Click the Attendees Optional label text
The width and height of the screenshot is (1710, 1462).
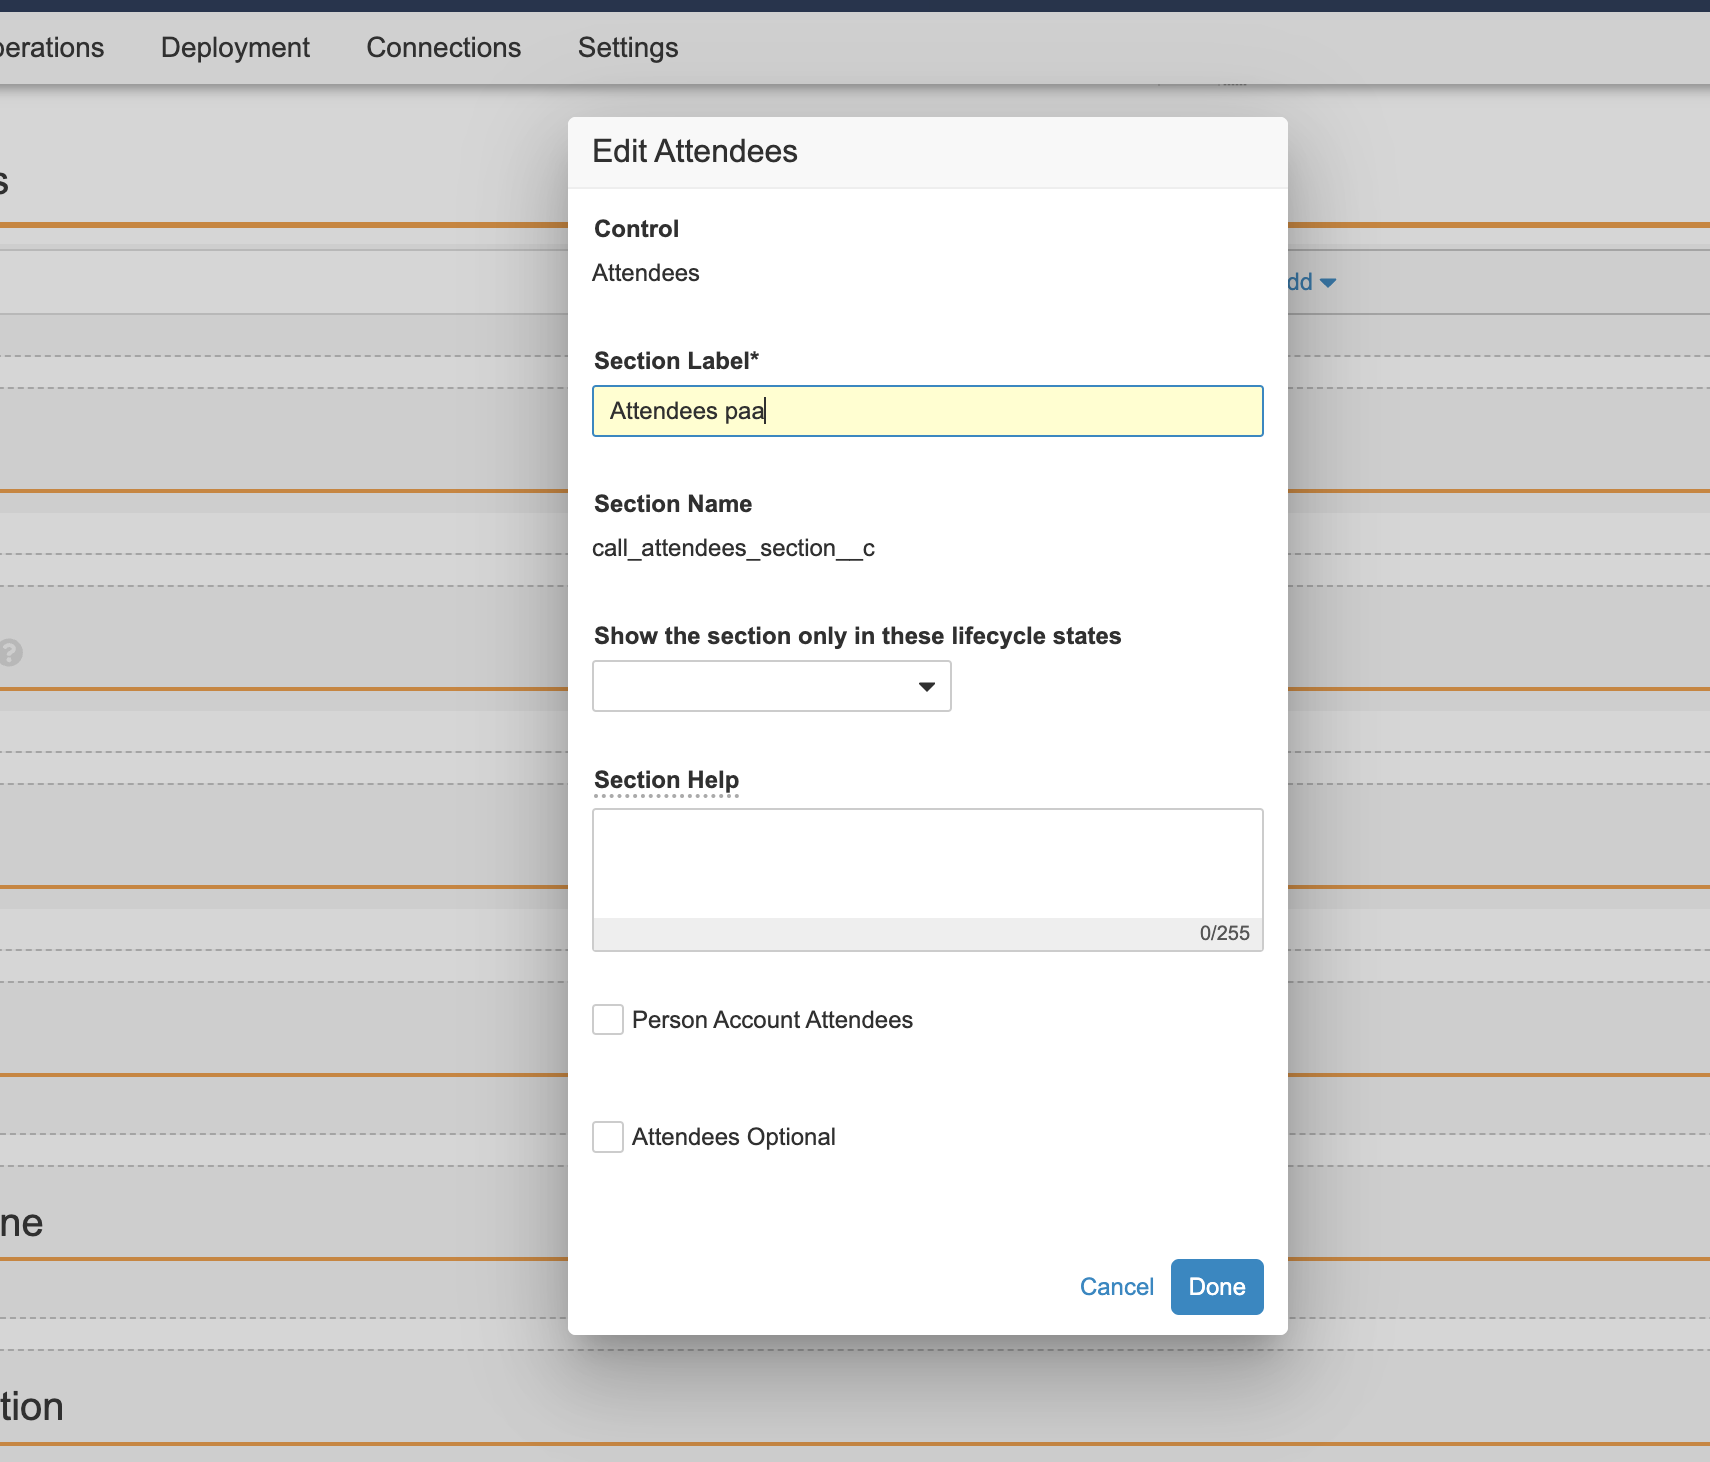733,1137
